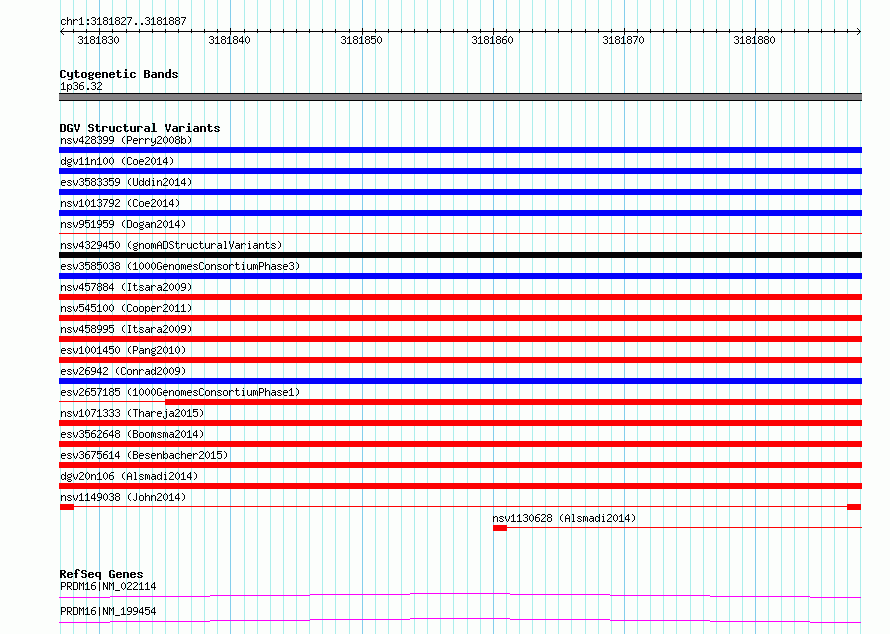Click the red start block of nsv1130628
This screenshot has width=890, height=634.
point(500,528)
